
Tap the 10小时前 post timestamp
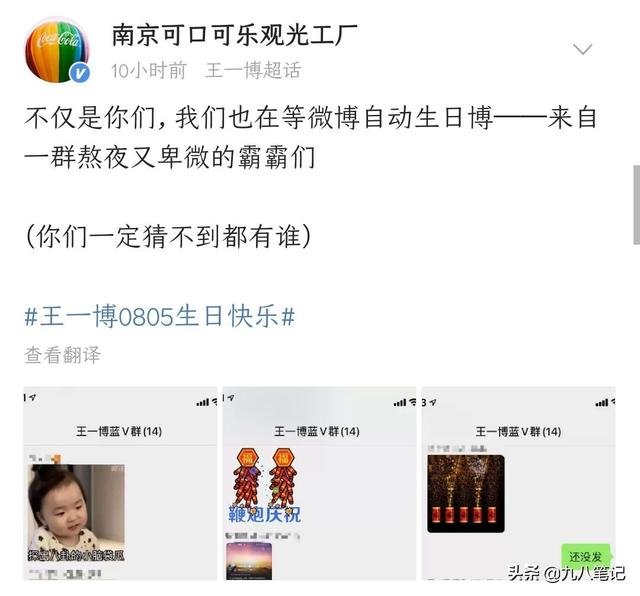[149, 70]
